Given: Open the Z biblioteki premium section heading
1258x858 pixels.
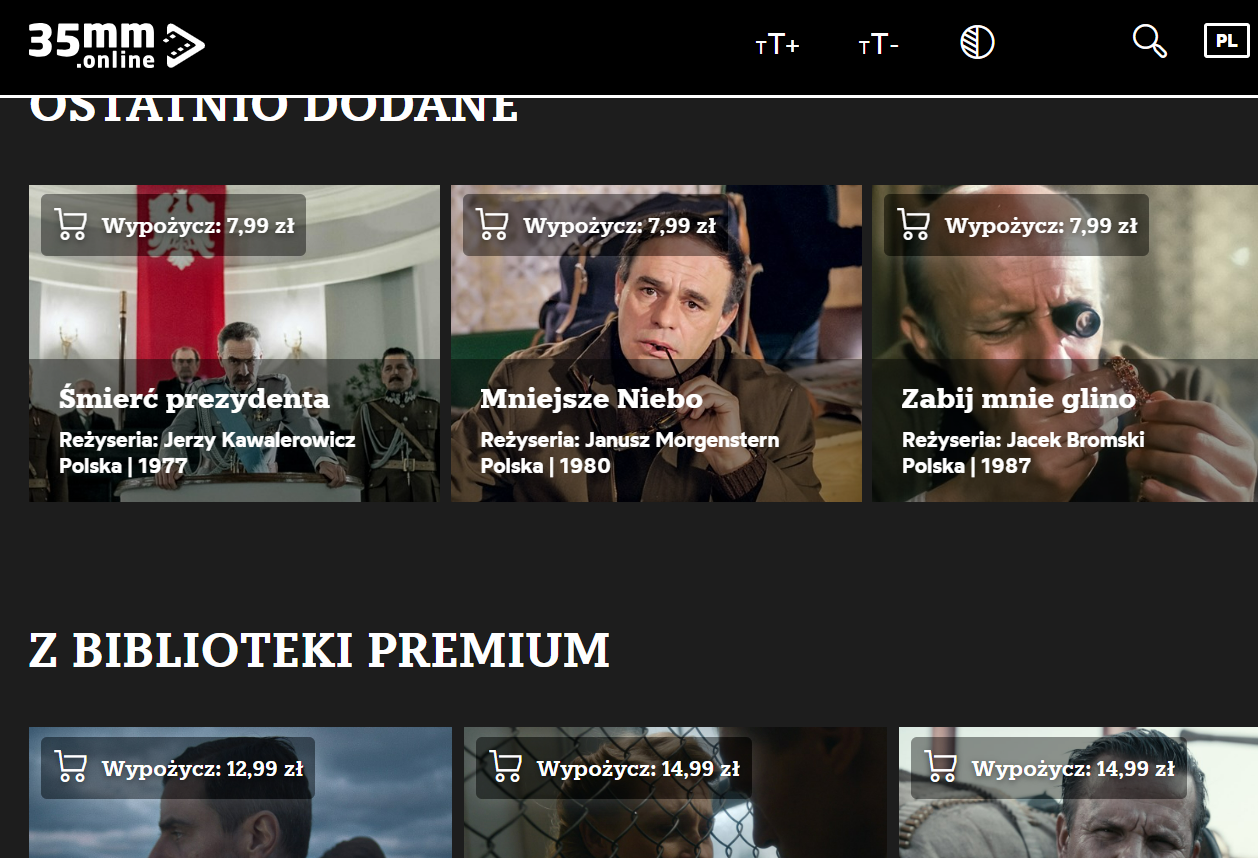Looking at the screenshot, I should coord(319,651).
